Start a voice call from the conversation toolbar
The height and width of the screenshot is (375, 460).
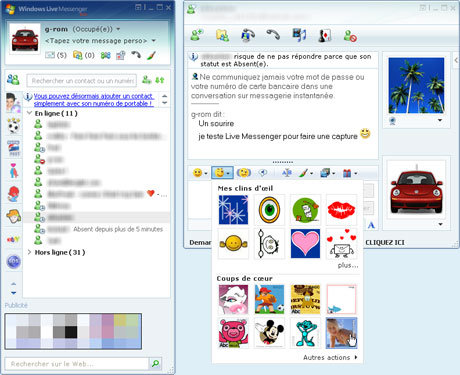click(273, 34)
